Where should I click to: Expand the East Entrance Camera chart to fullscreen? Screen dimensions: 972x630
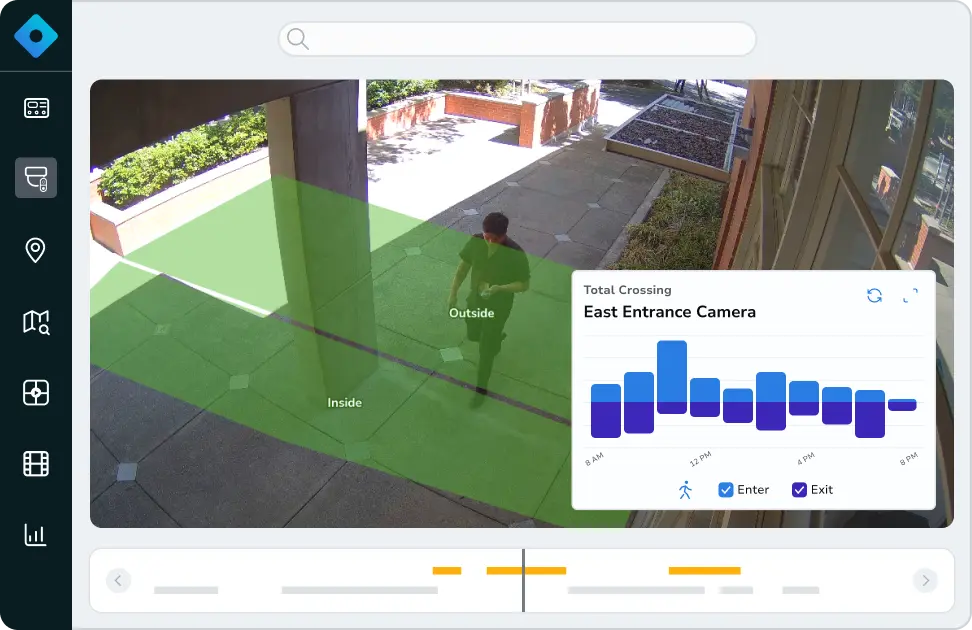(x=911, y=296)
